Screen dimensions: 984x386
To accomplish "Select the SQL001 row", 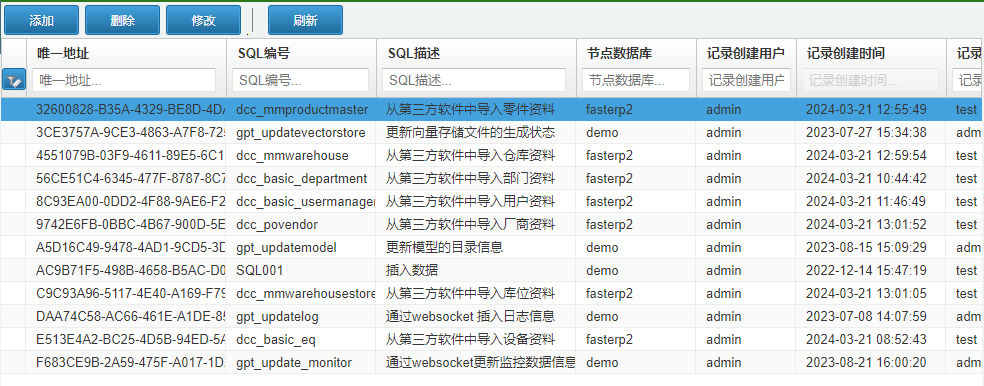I will pyautogui.click(x=492, y=271).
